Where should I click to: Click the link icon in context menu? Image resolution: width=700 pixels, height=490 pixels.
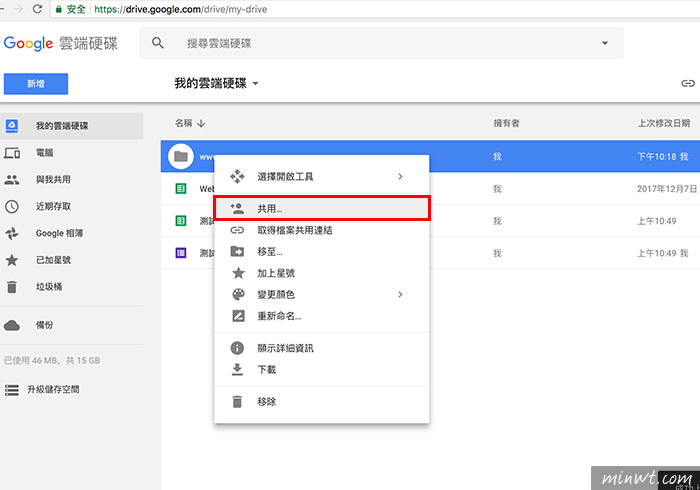(237, 230)
